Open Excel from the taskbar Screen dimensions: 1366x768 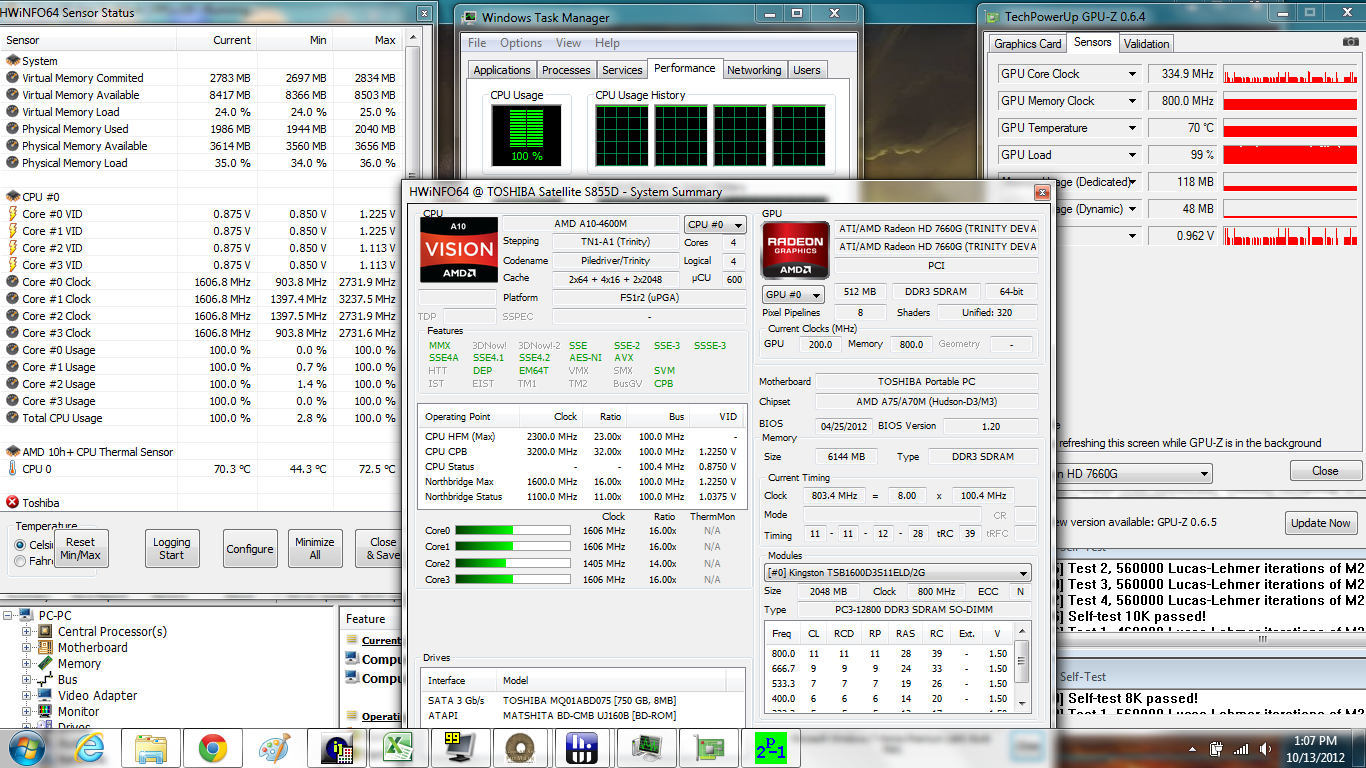click(397, 747)
